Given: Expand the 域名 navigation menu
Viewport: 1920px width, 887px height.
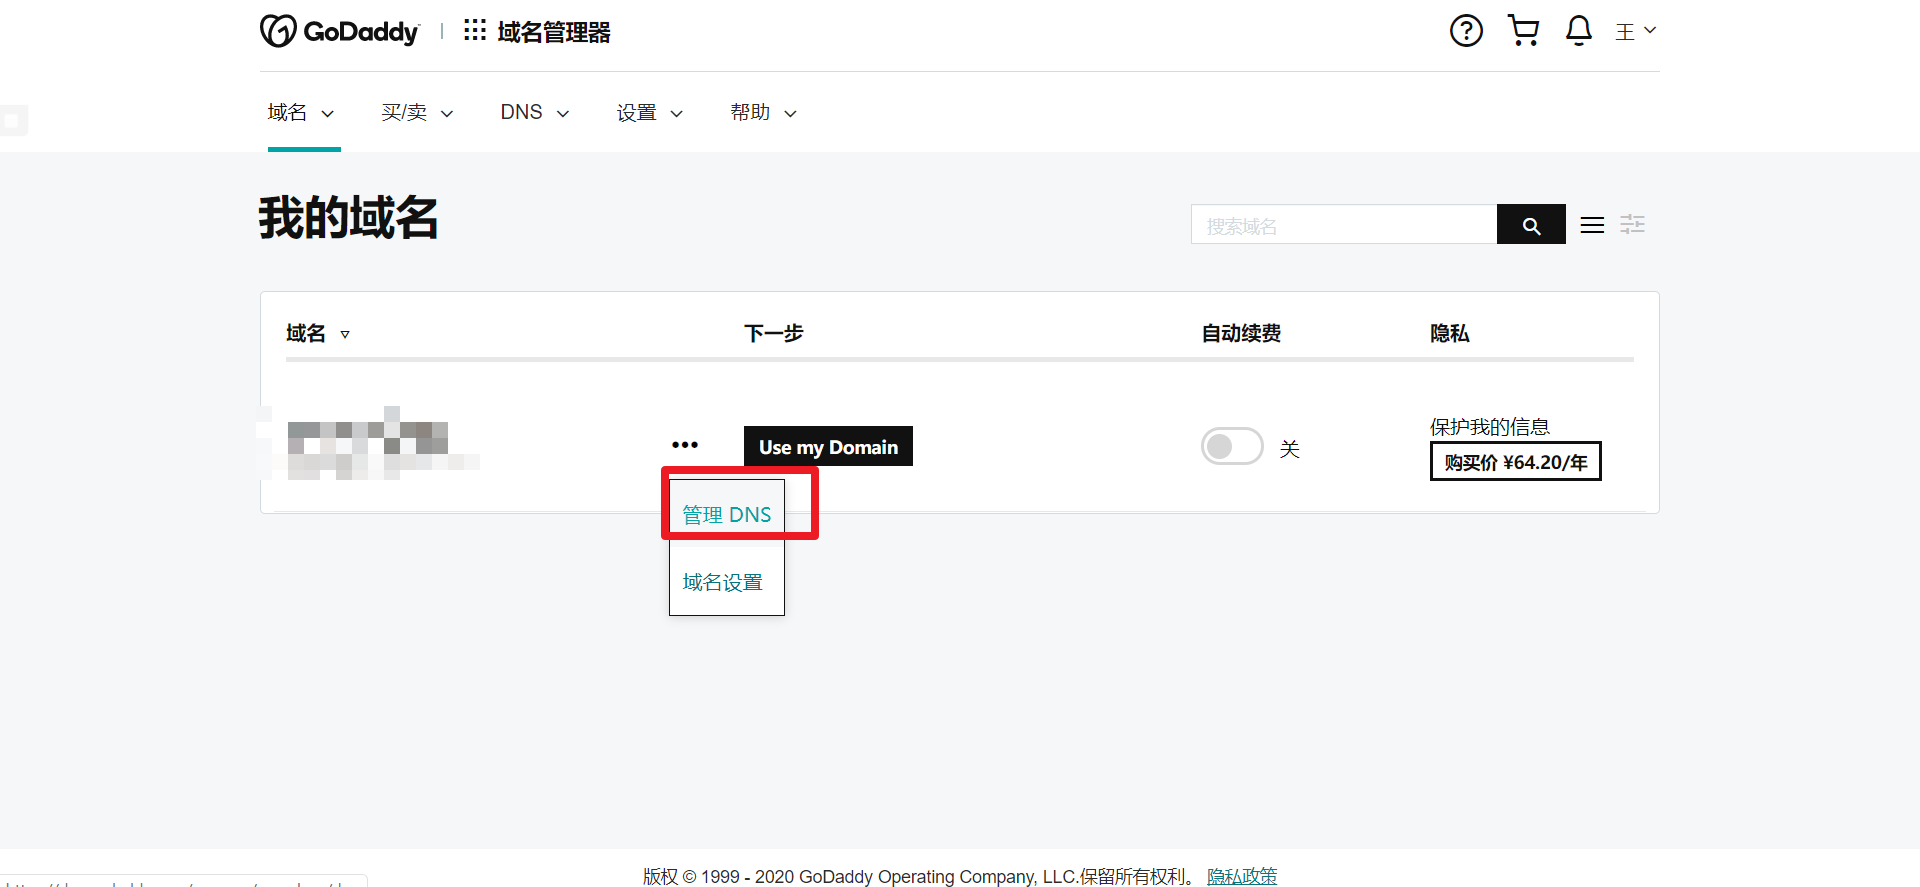Looking at the screenshot, I should (x=301, y=112).
